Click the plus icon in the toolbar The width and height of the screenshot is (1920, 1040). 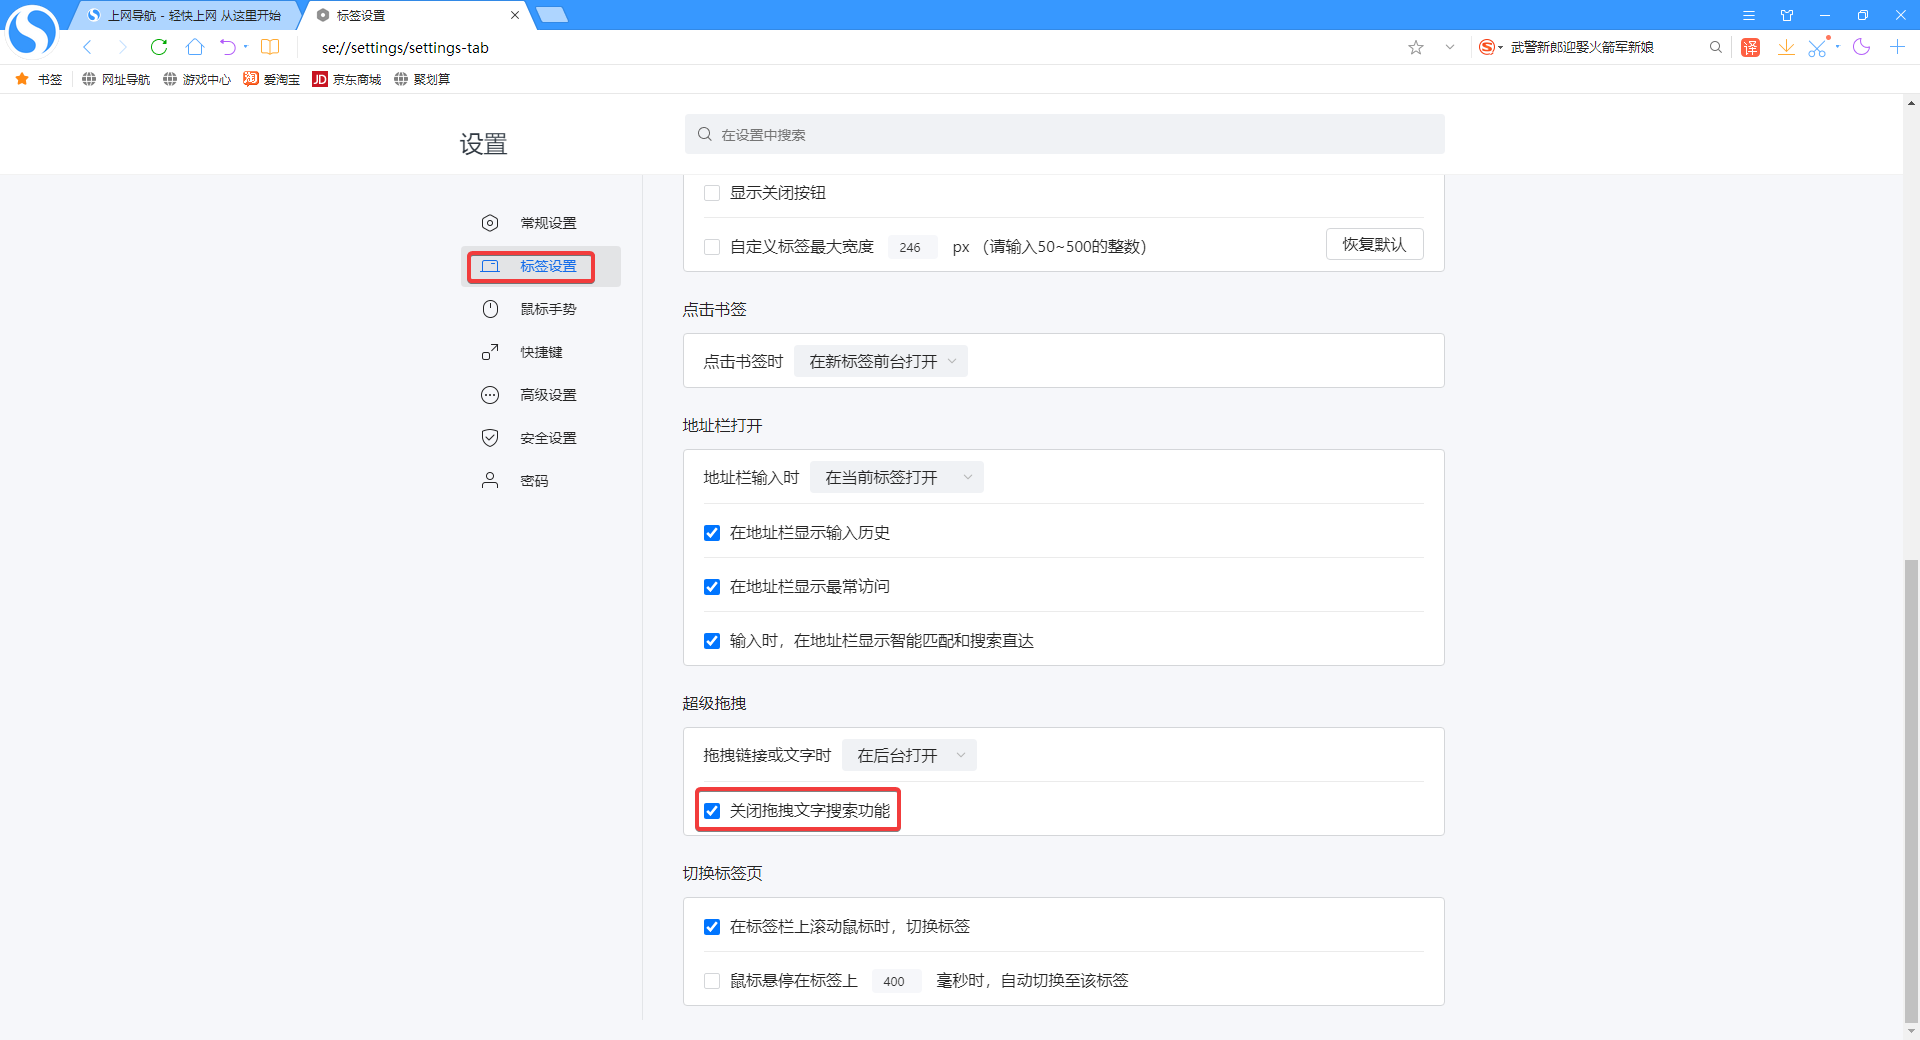(x=1897, y=47)
